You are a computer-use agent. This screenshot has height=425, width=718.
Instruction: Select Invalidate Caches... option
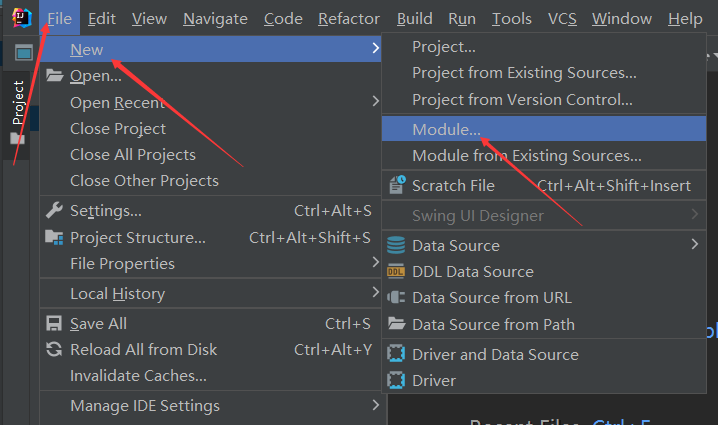tap(138, 376)
